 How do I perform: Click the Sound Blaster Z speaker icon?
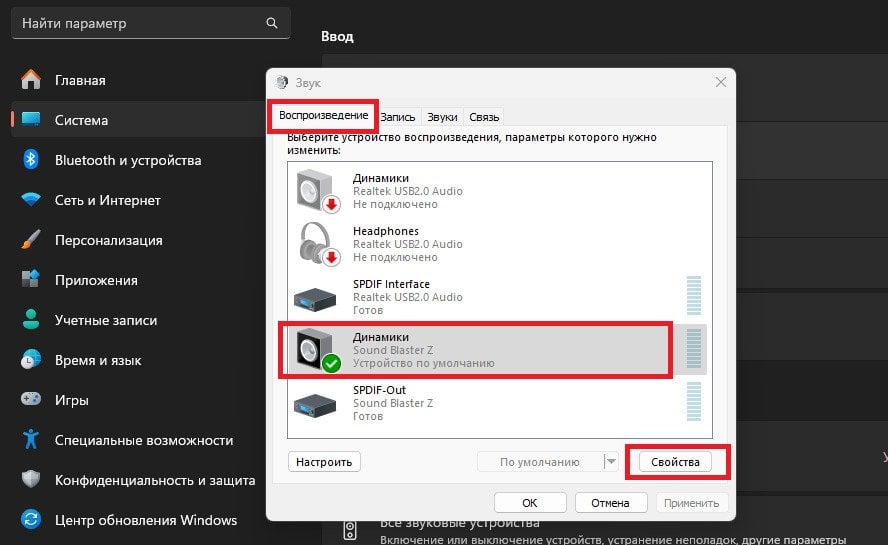coord(318,350)
